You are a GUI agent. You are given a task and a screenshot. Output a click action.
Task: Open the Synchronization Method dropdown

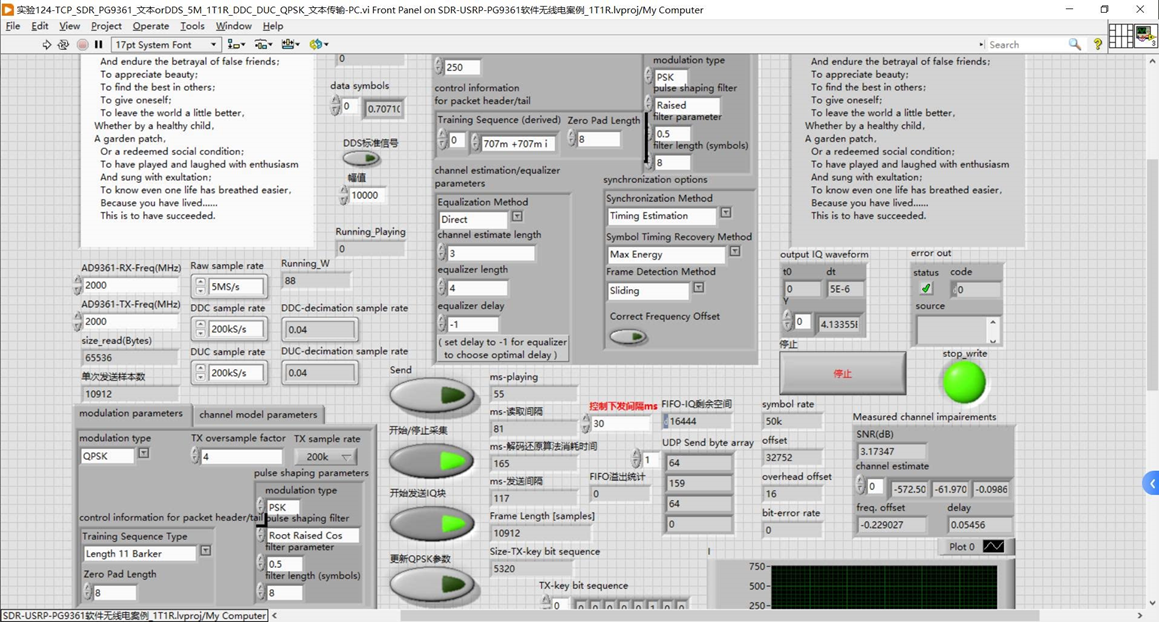(726, 212)
